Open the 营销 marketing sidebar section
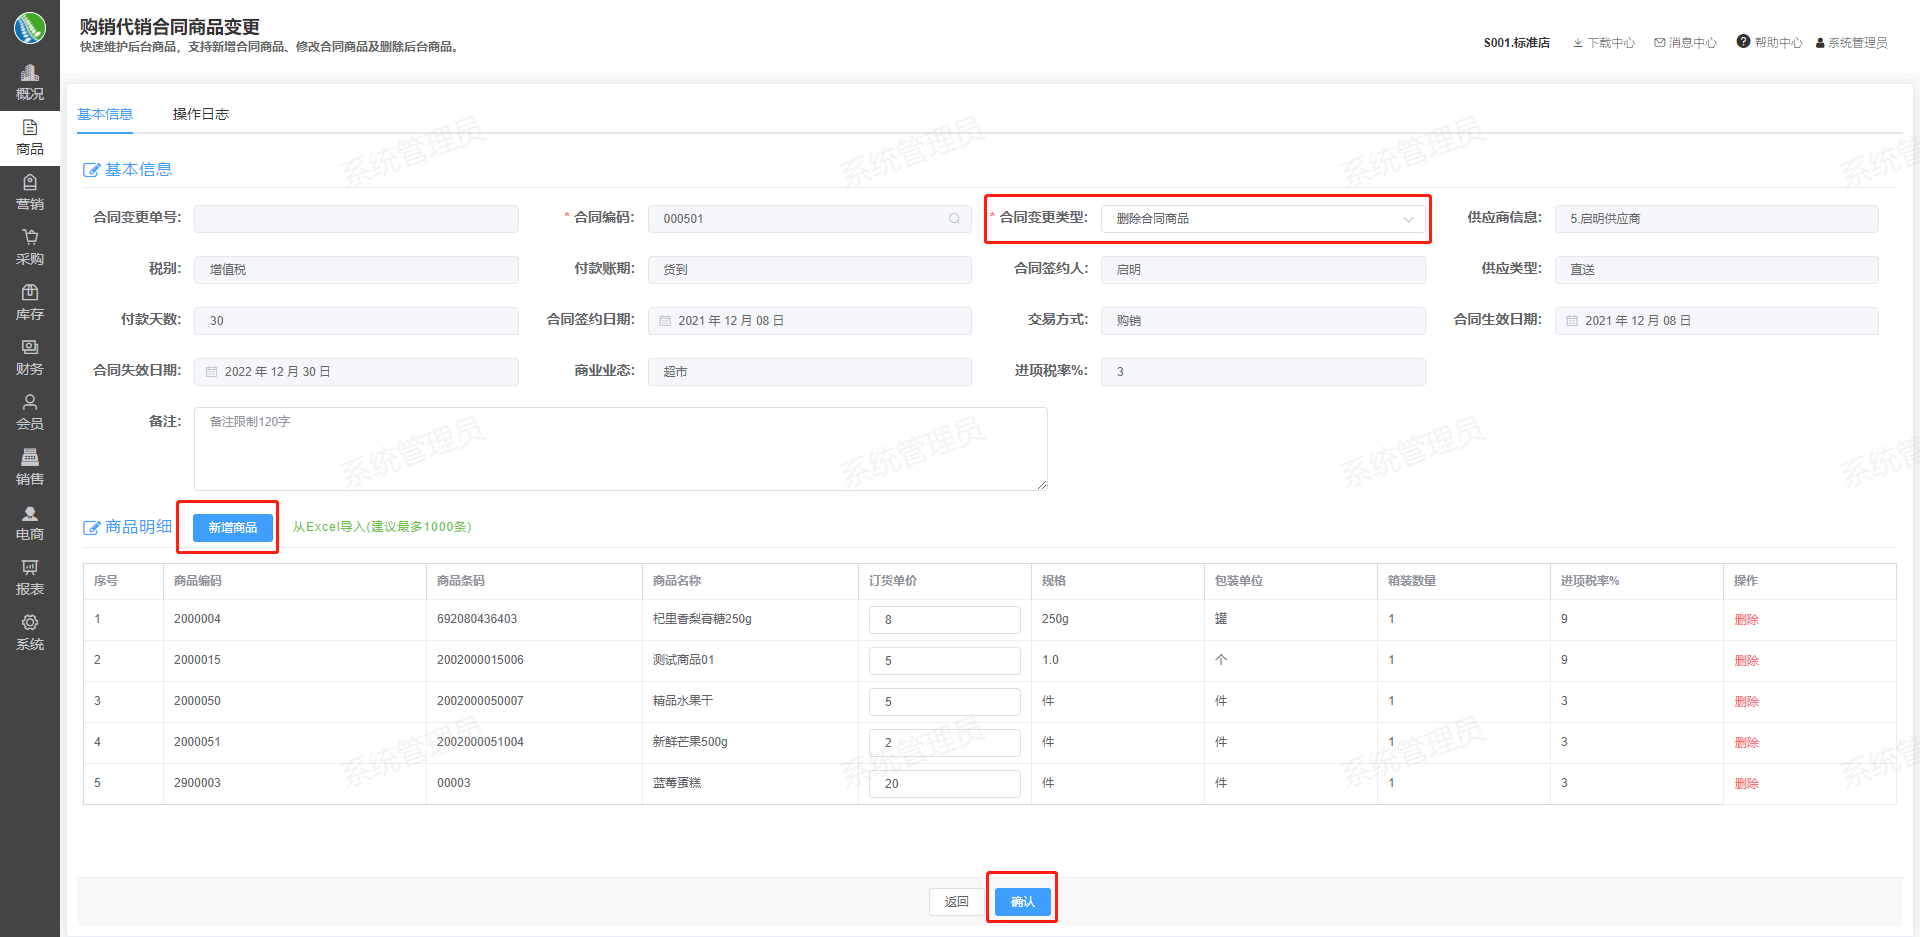This screenshot has width=1920, height=937. (x=30, y=193)
